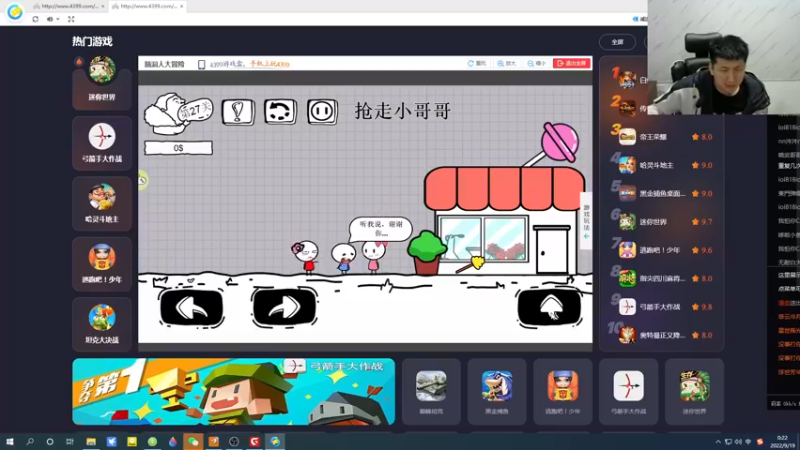Open 弓箭手大作战 in the left sidebar
The height and width of the screenshot is (450, 800).
coord(102,143)
